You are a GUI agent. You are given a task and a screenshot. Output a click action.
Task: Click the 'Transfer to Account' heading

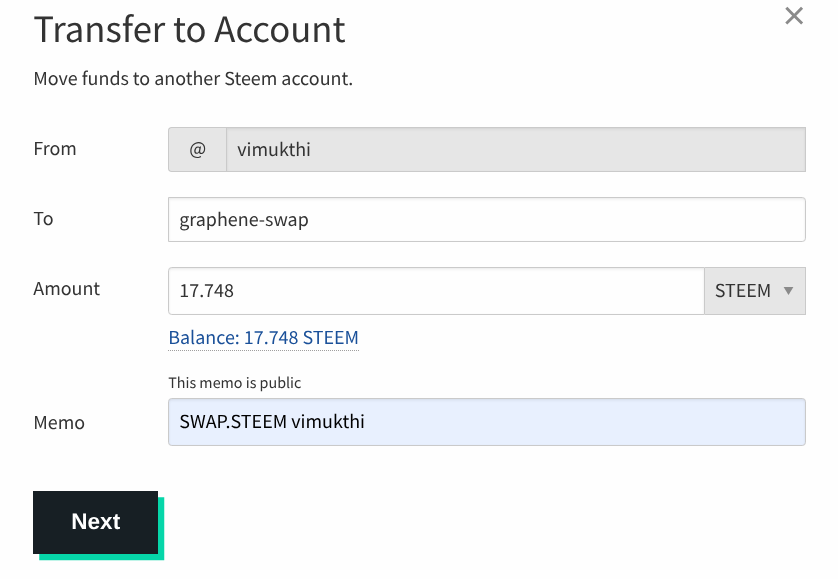[190, 30]
